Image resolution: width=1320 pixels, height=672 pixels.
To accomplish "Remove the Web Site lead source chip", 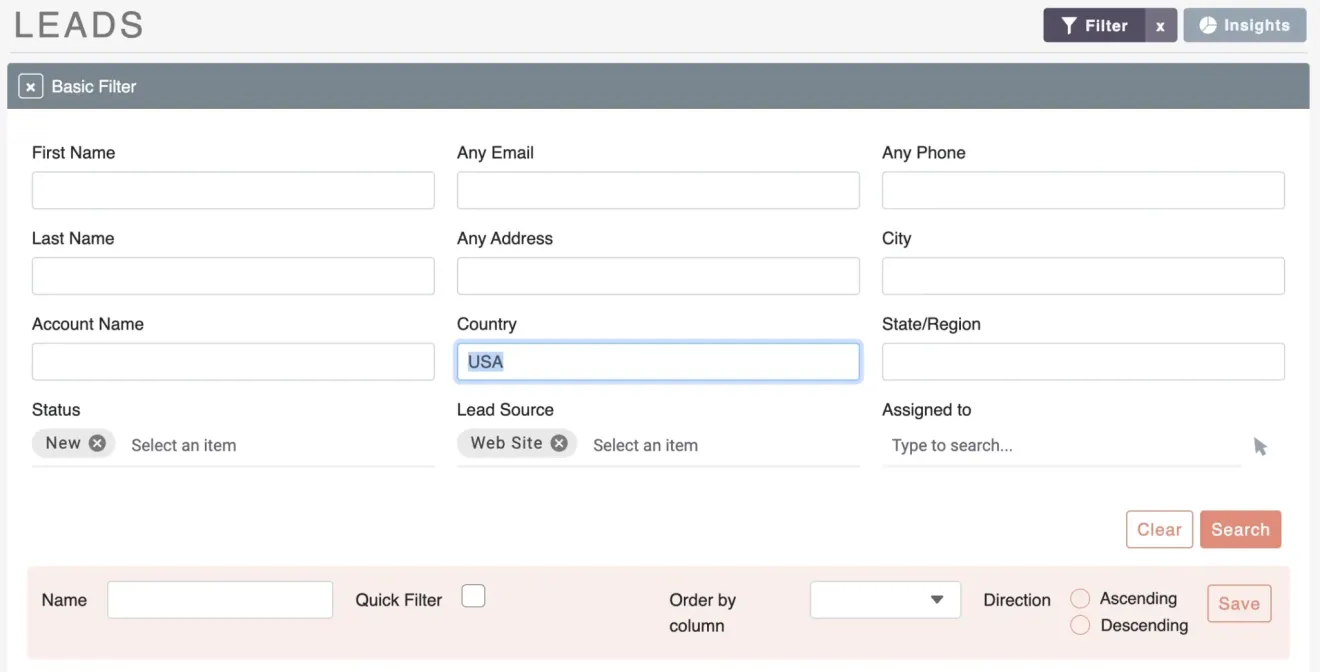I will [559, 443].
